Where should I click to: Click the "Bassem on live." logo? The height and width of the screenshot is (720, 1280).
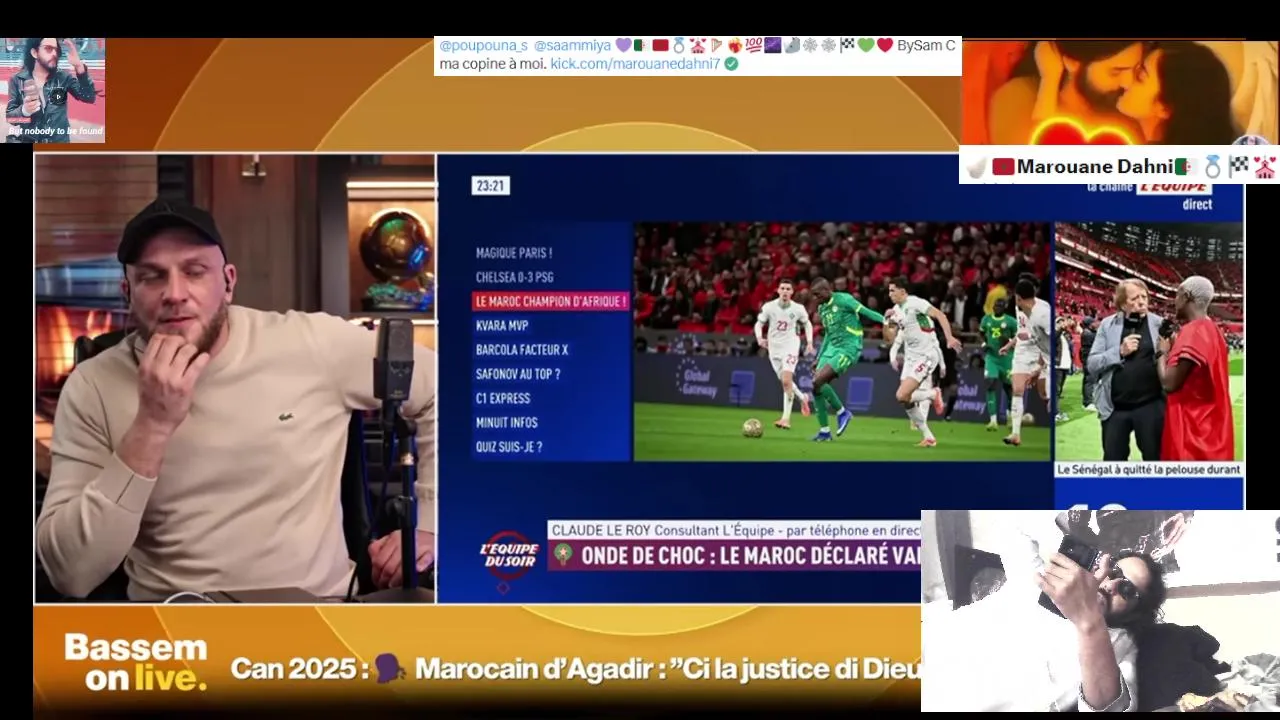click(x=136, y=662)
